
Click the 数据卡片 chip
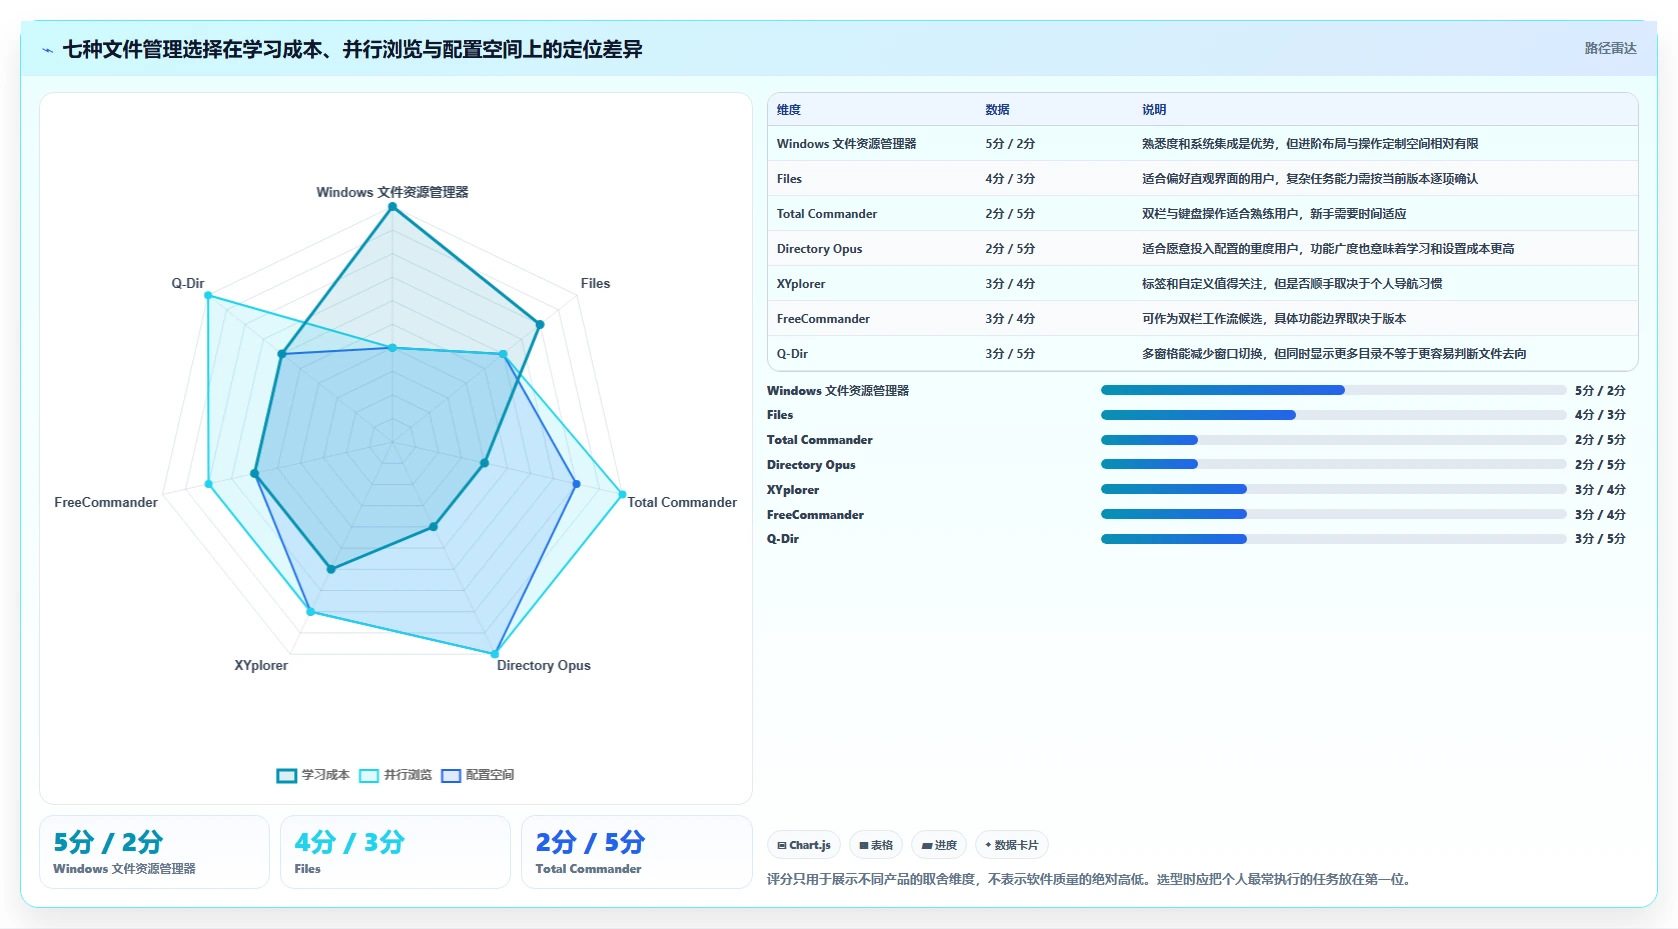[x=1012, y=845]
